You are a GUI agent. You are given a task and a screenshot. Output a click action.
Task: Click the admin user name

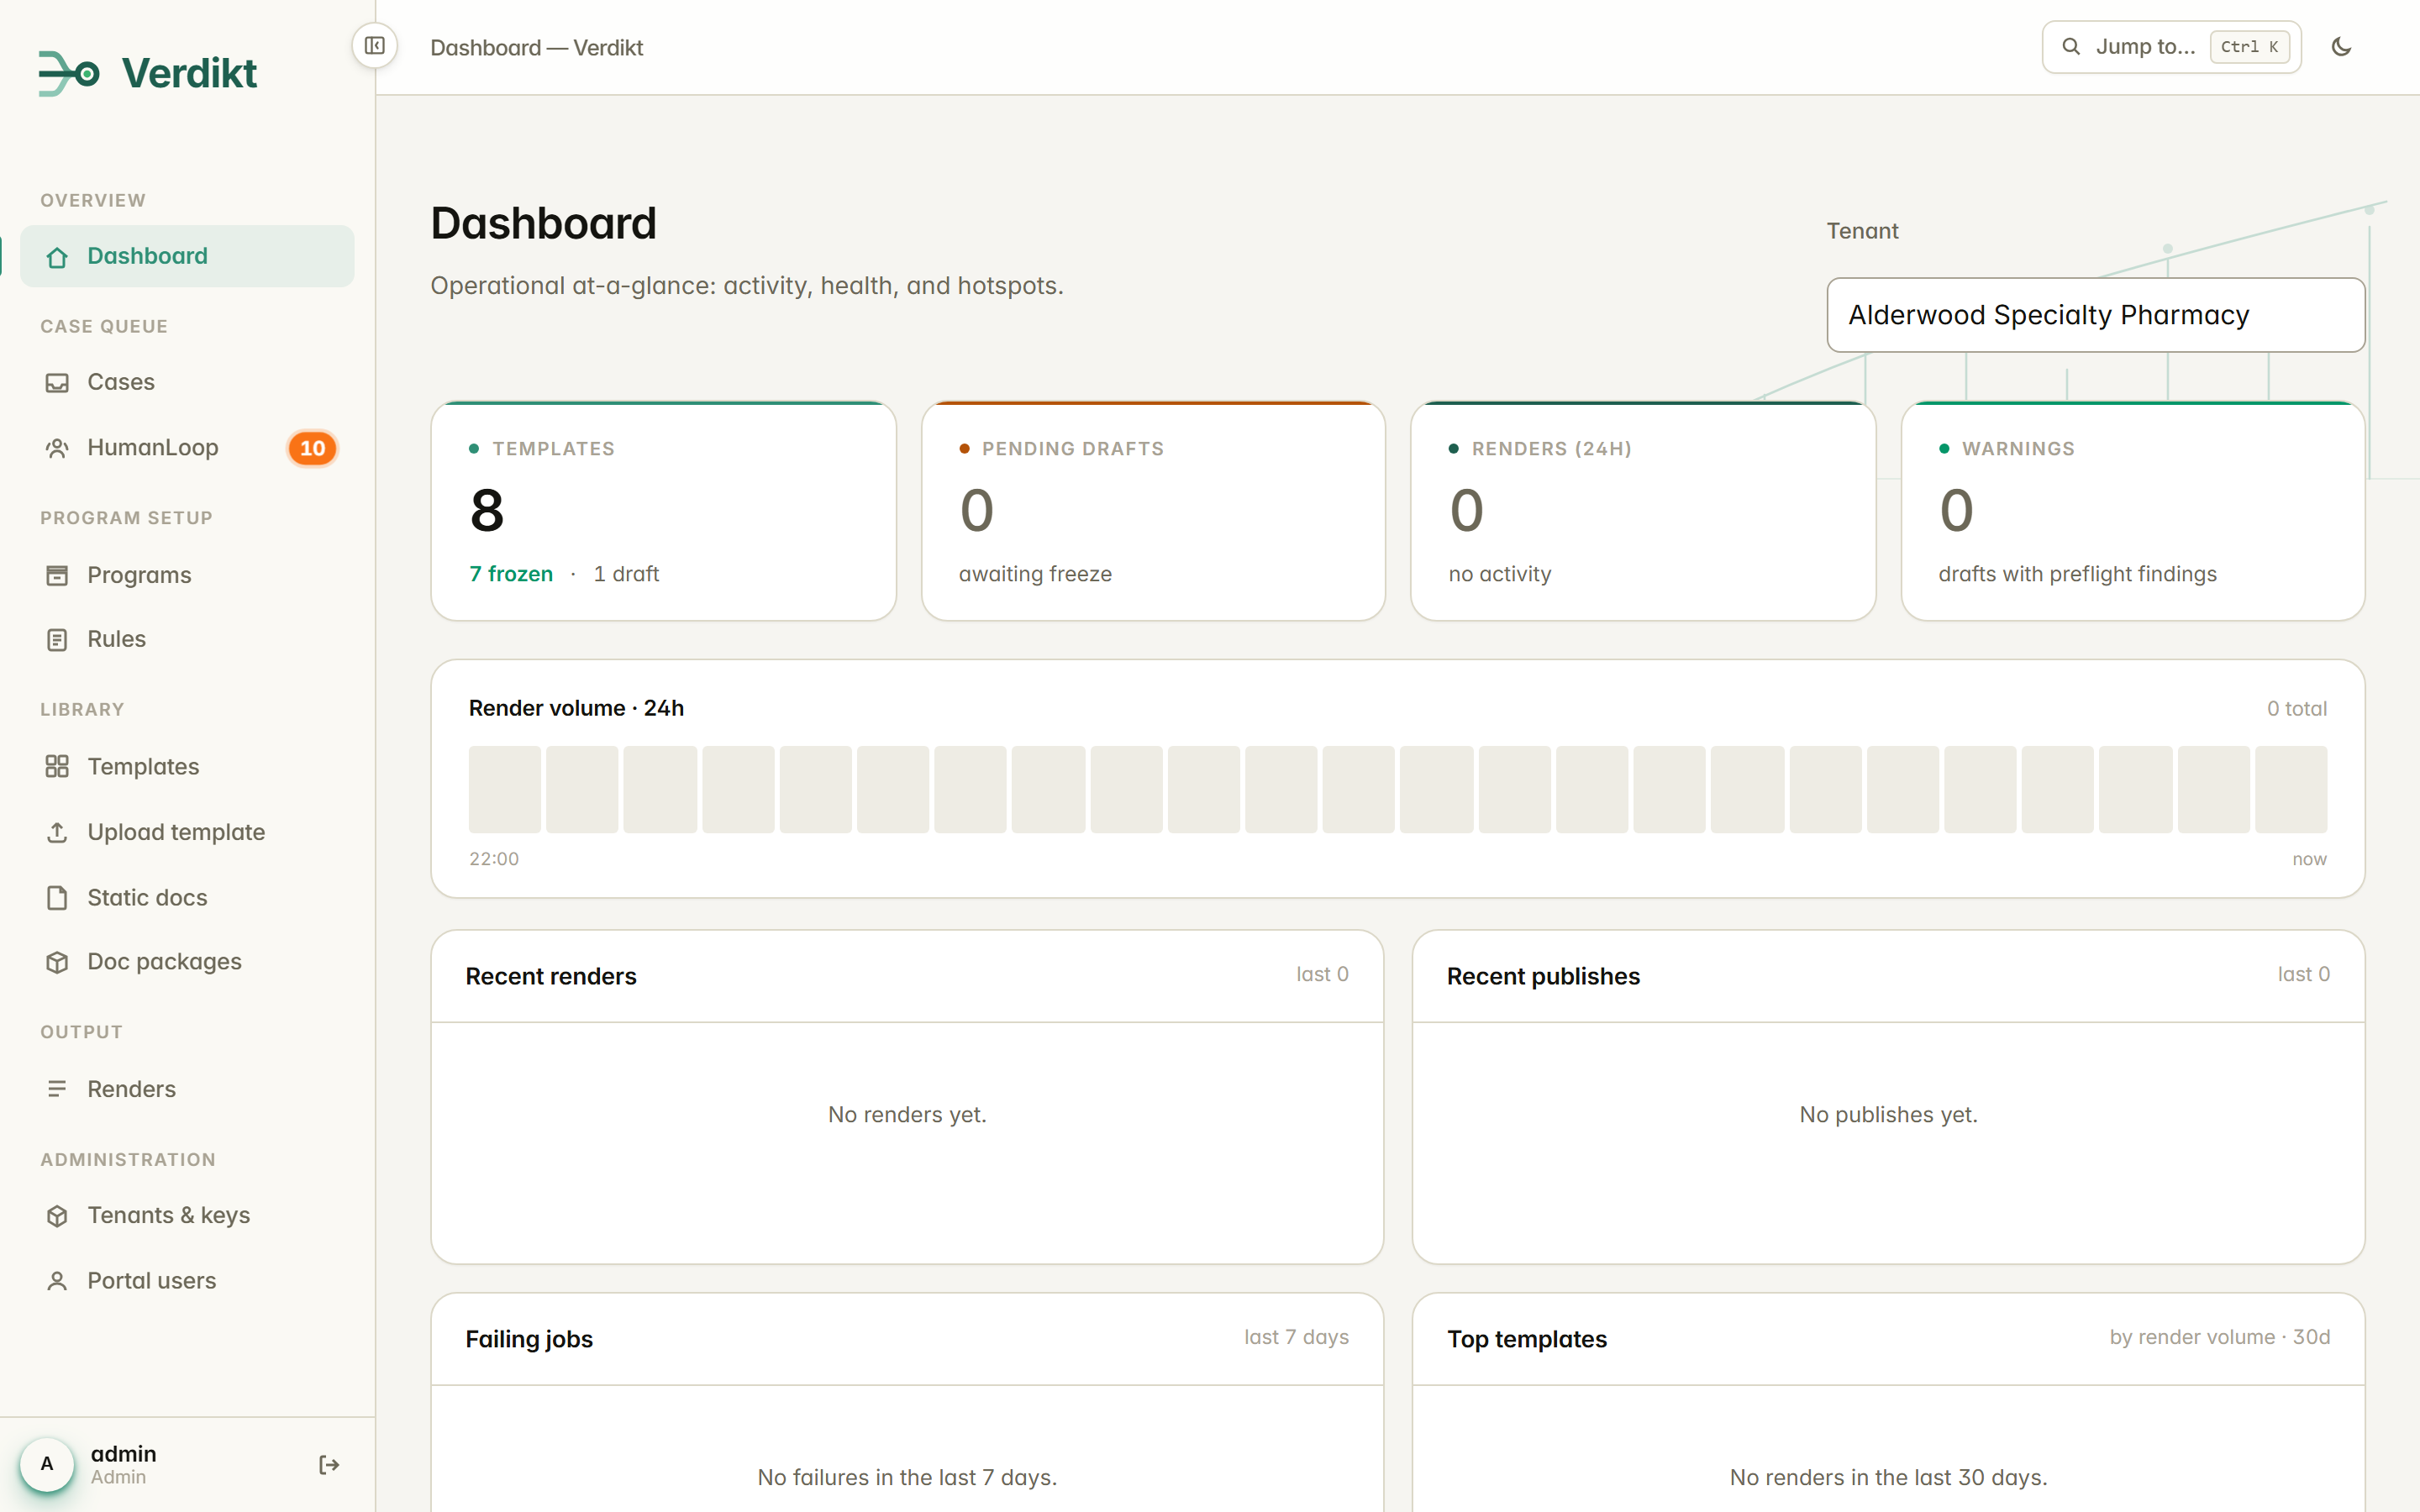tap(123, 1454)
